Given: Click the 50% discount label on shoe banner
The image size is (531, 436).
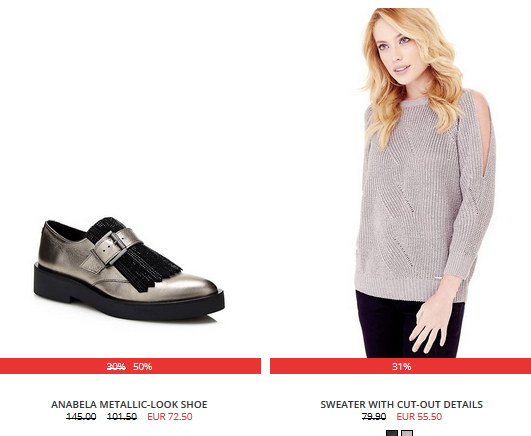Looking at the screenshot, I should click(142, 367).
